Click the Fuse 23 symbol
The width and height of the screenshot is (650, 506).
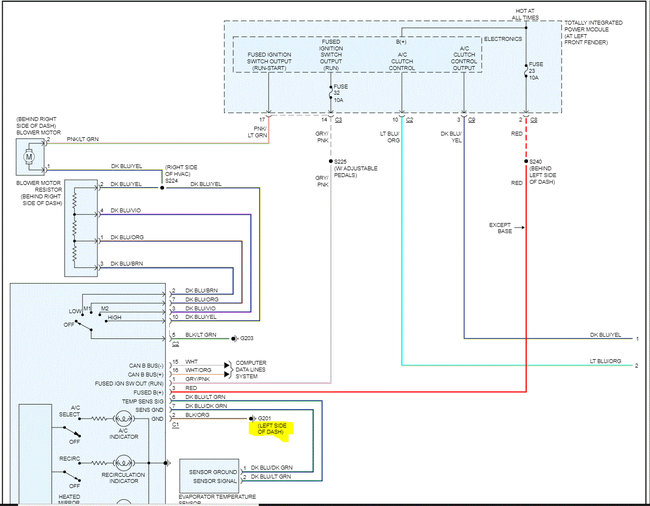point(526,71)
